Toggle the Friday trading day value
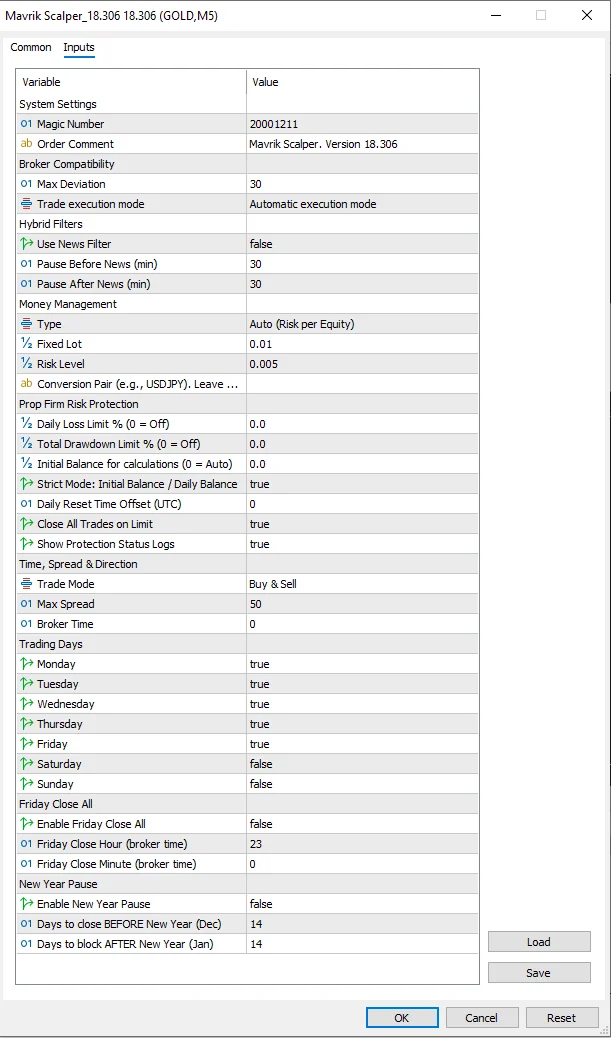Screen dimensions: 611x1038 coord(362,744)
